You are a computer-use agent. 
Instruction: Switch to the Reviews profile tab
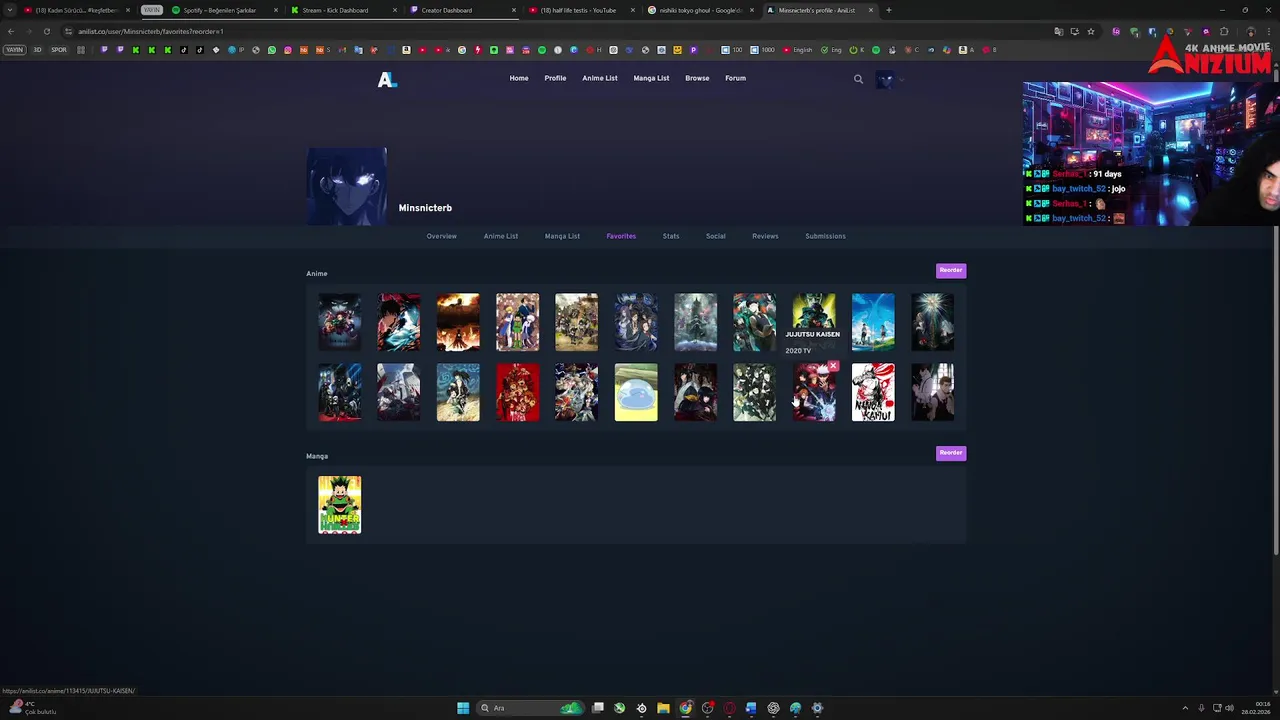pyautogui.click(x=765, y=236)
